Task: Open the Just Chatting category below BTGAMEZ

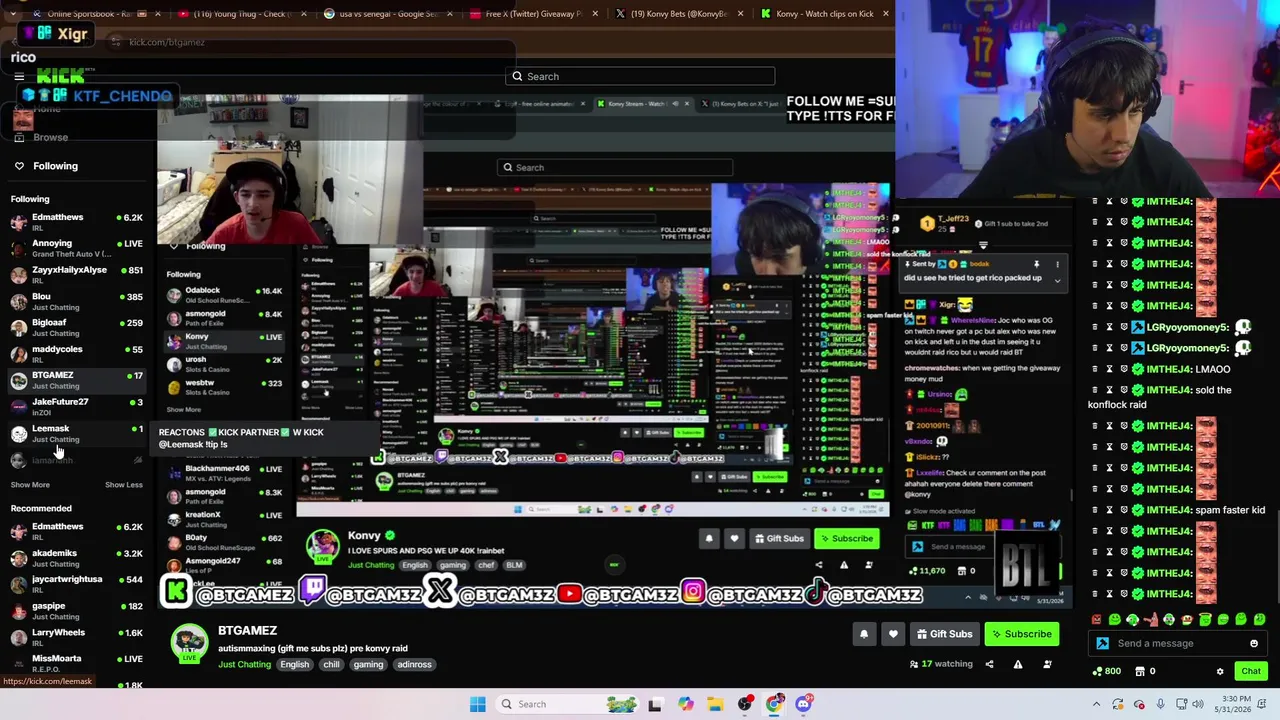Action: click(245, 665)
